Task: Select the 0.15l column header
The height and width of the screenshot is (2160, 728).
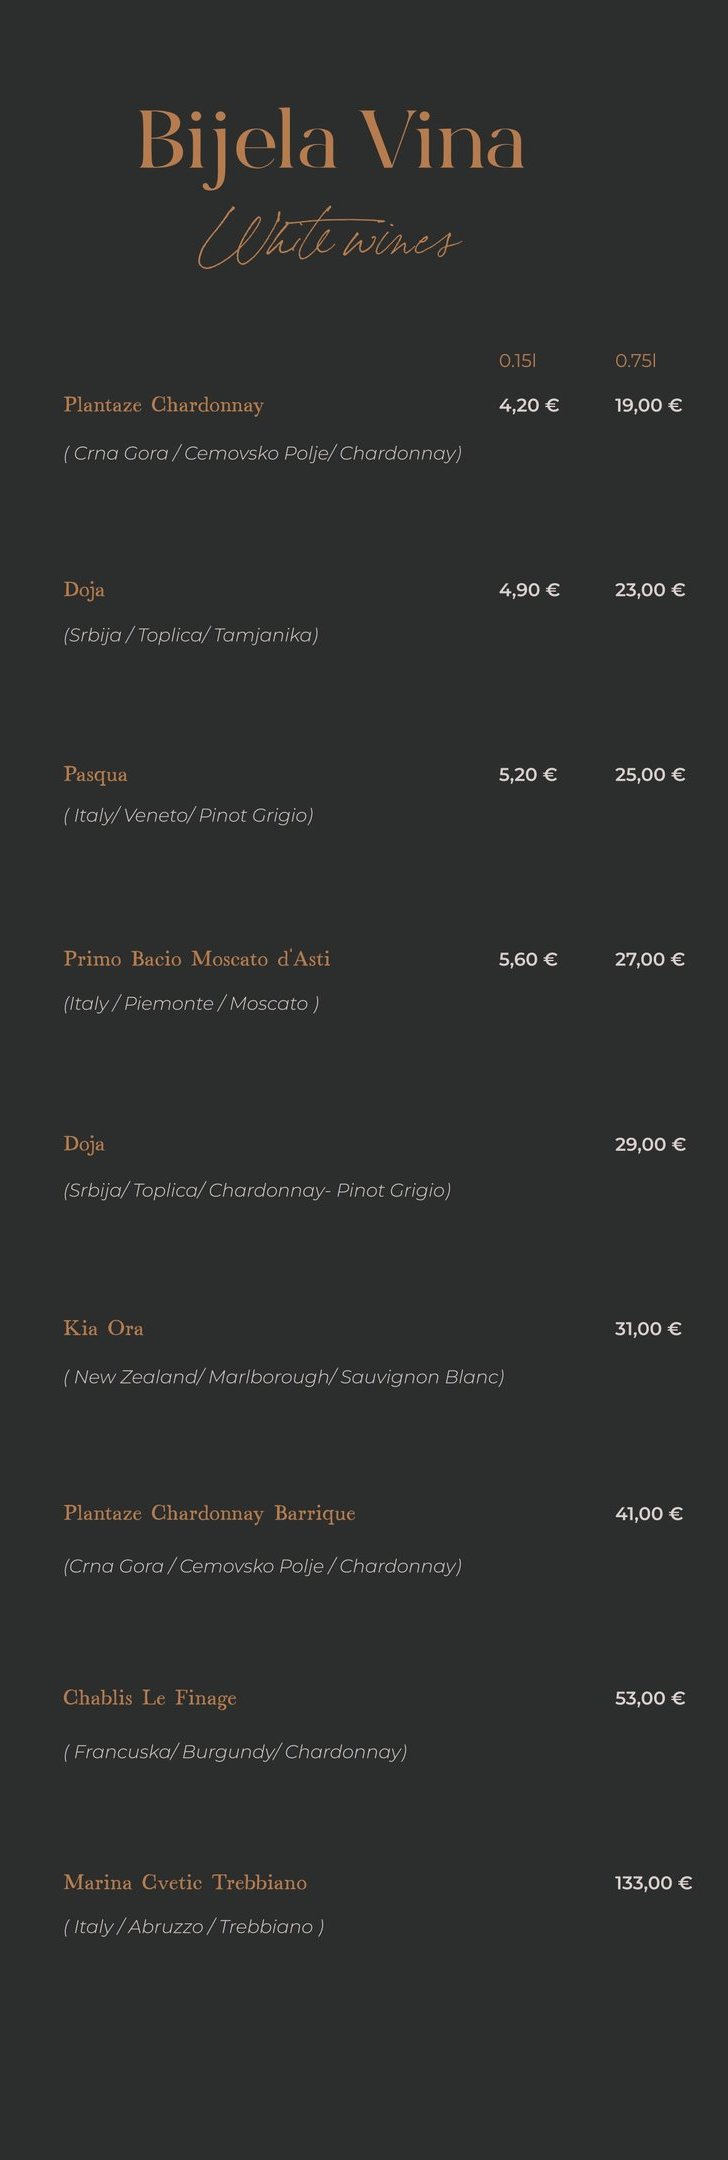Action: coord(517,361)
